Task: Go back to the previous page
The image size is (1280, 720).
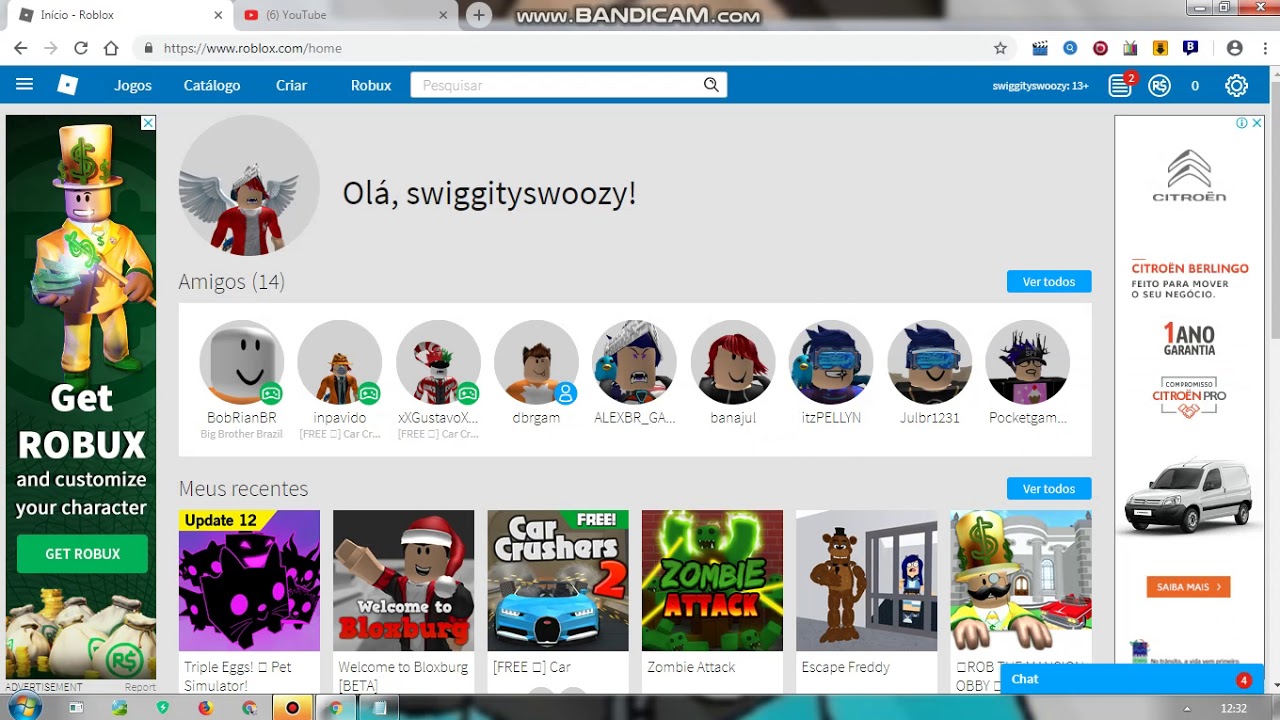Action: 20,48
